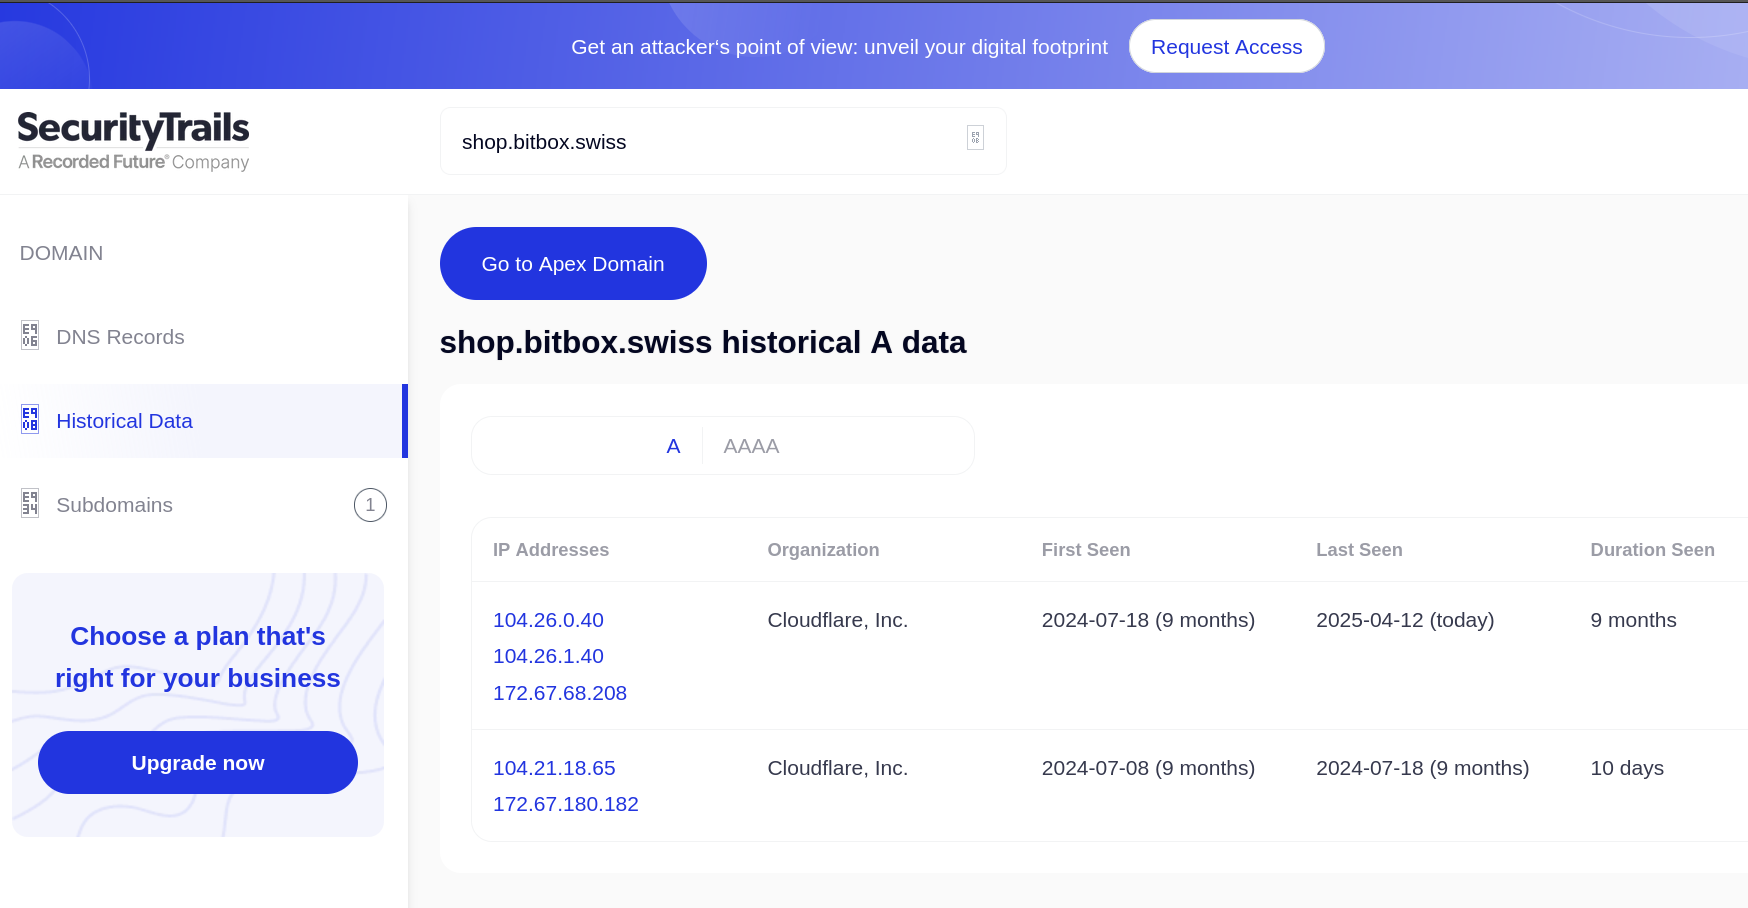Viewport: 1748px width, 908px height.
Task: Click the First Seen column header
Action: 1086,550
